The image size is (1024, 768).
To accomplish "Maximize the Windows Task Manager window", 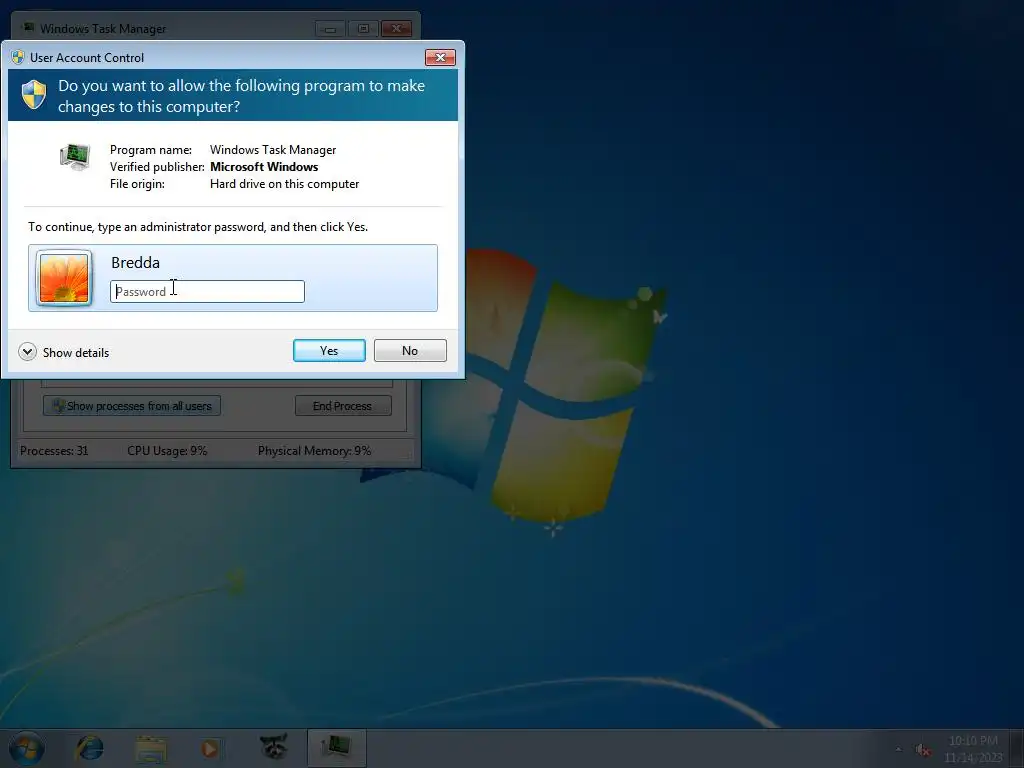I will click(363, 29).
